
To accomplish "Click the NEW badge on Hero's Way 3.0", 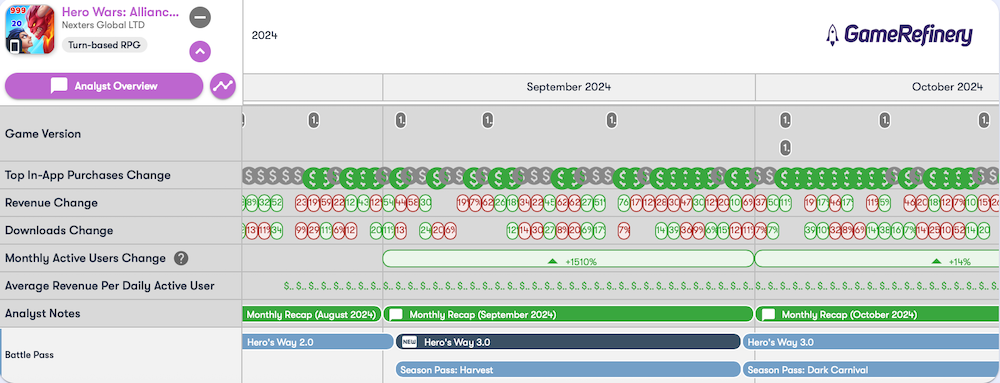I will [409, 342].
